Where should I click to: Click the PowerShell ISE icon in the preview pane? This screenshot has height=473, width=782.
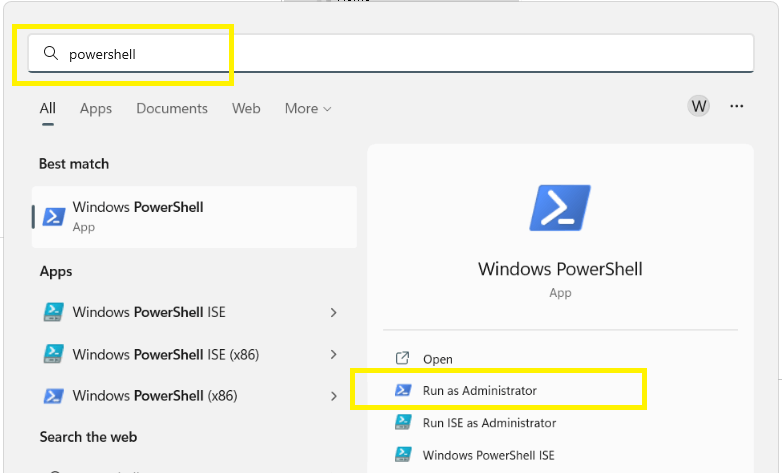click(403, 454)
